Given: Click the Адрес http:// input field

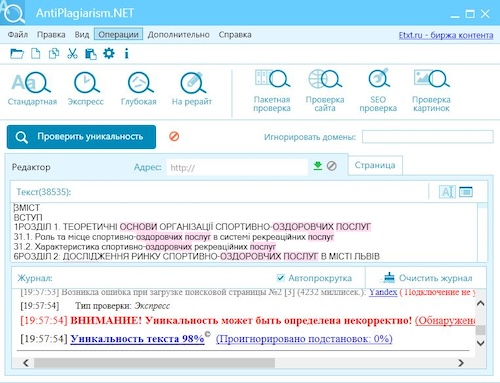Looking at the screenshot, I should tap(237, 167).
